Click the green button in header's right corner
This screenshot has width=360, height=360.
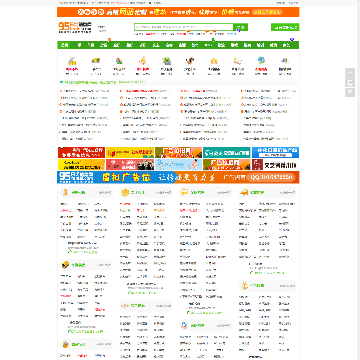(285, 27)
